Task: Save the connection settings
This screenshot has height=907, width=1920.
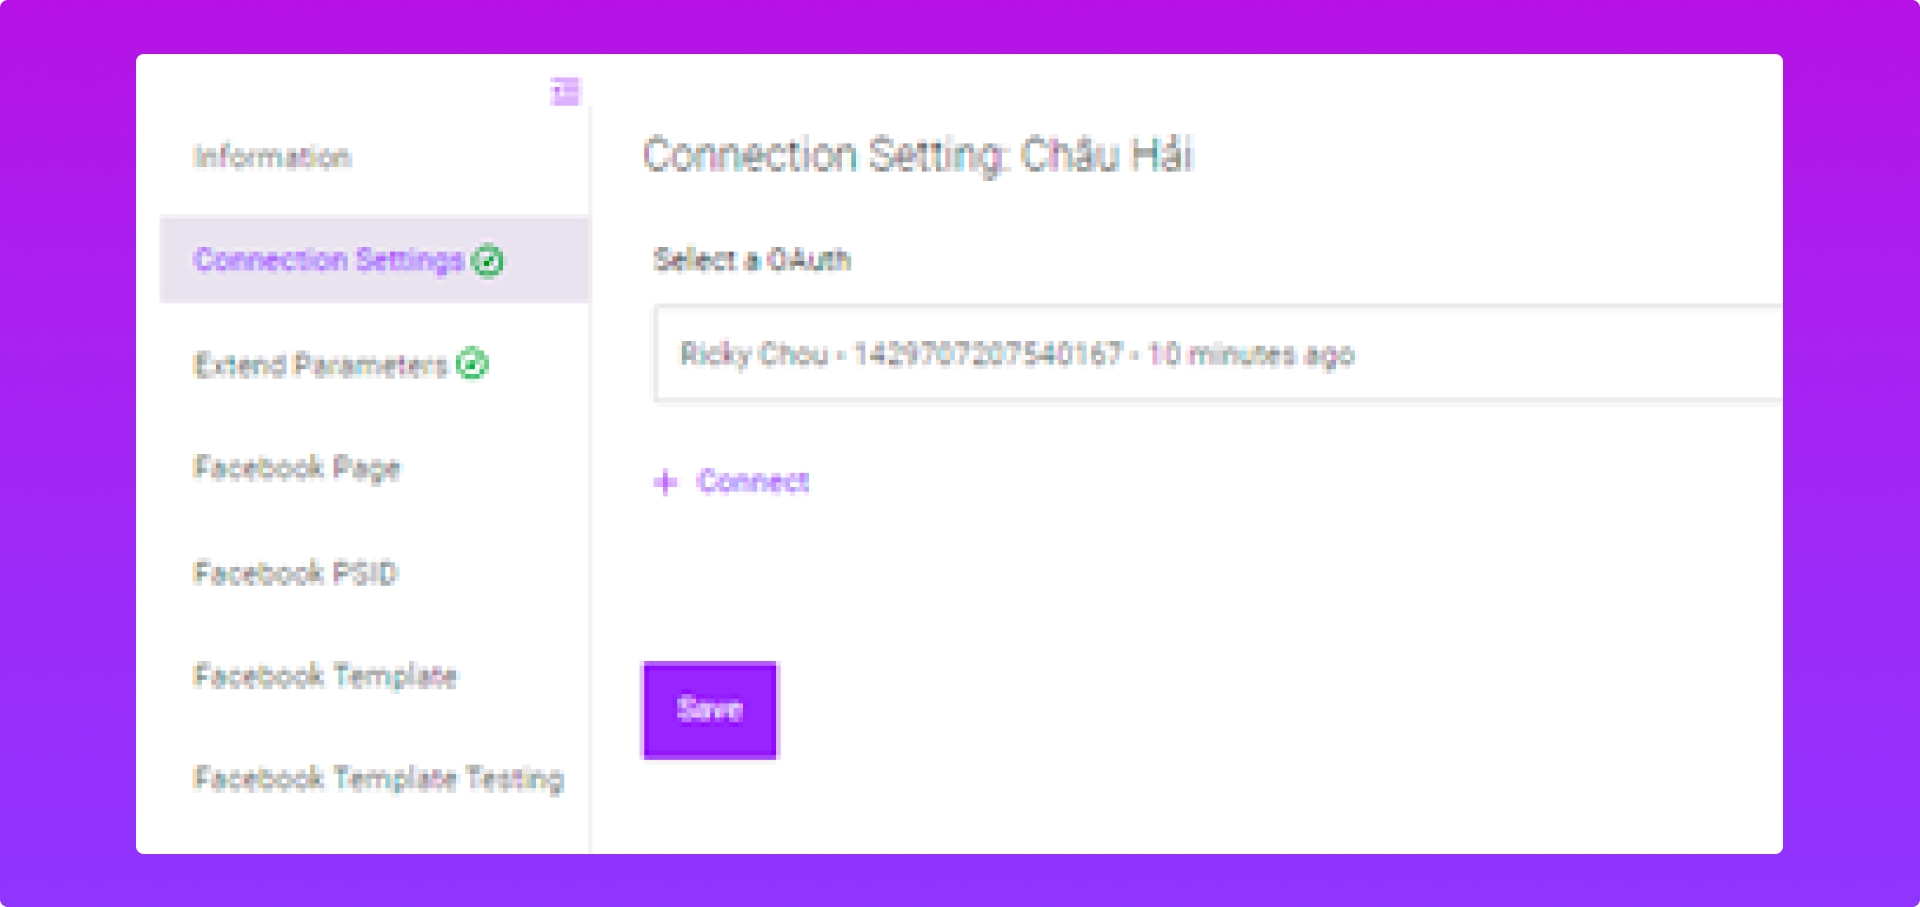Action: click(710, 710)
